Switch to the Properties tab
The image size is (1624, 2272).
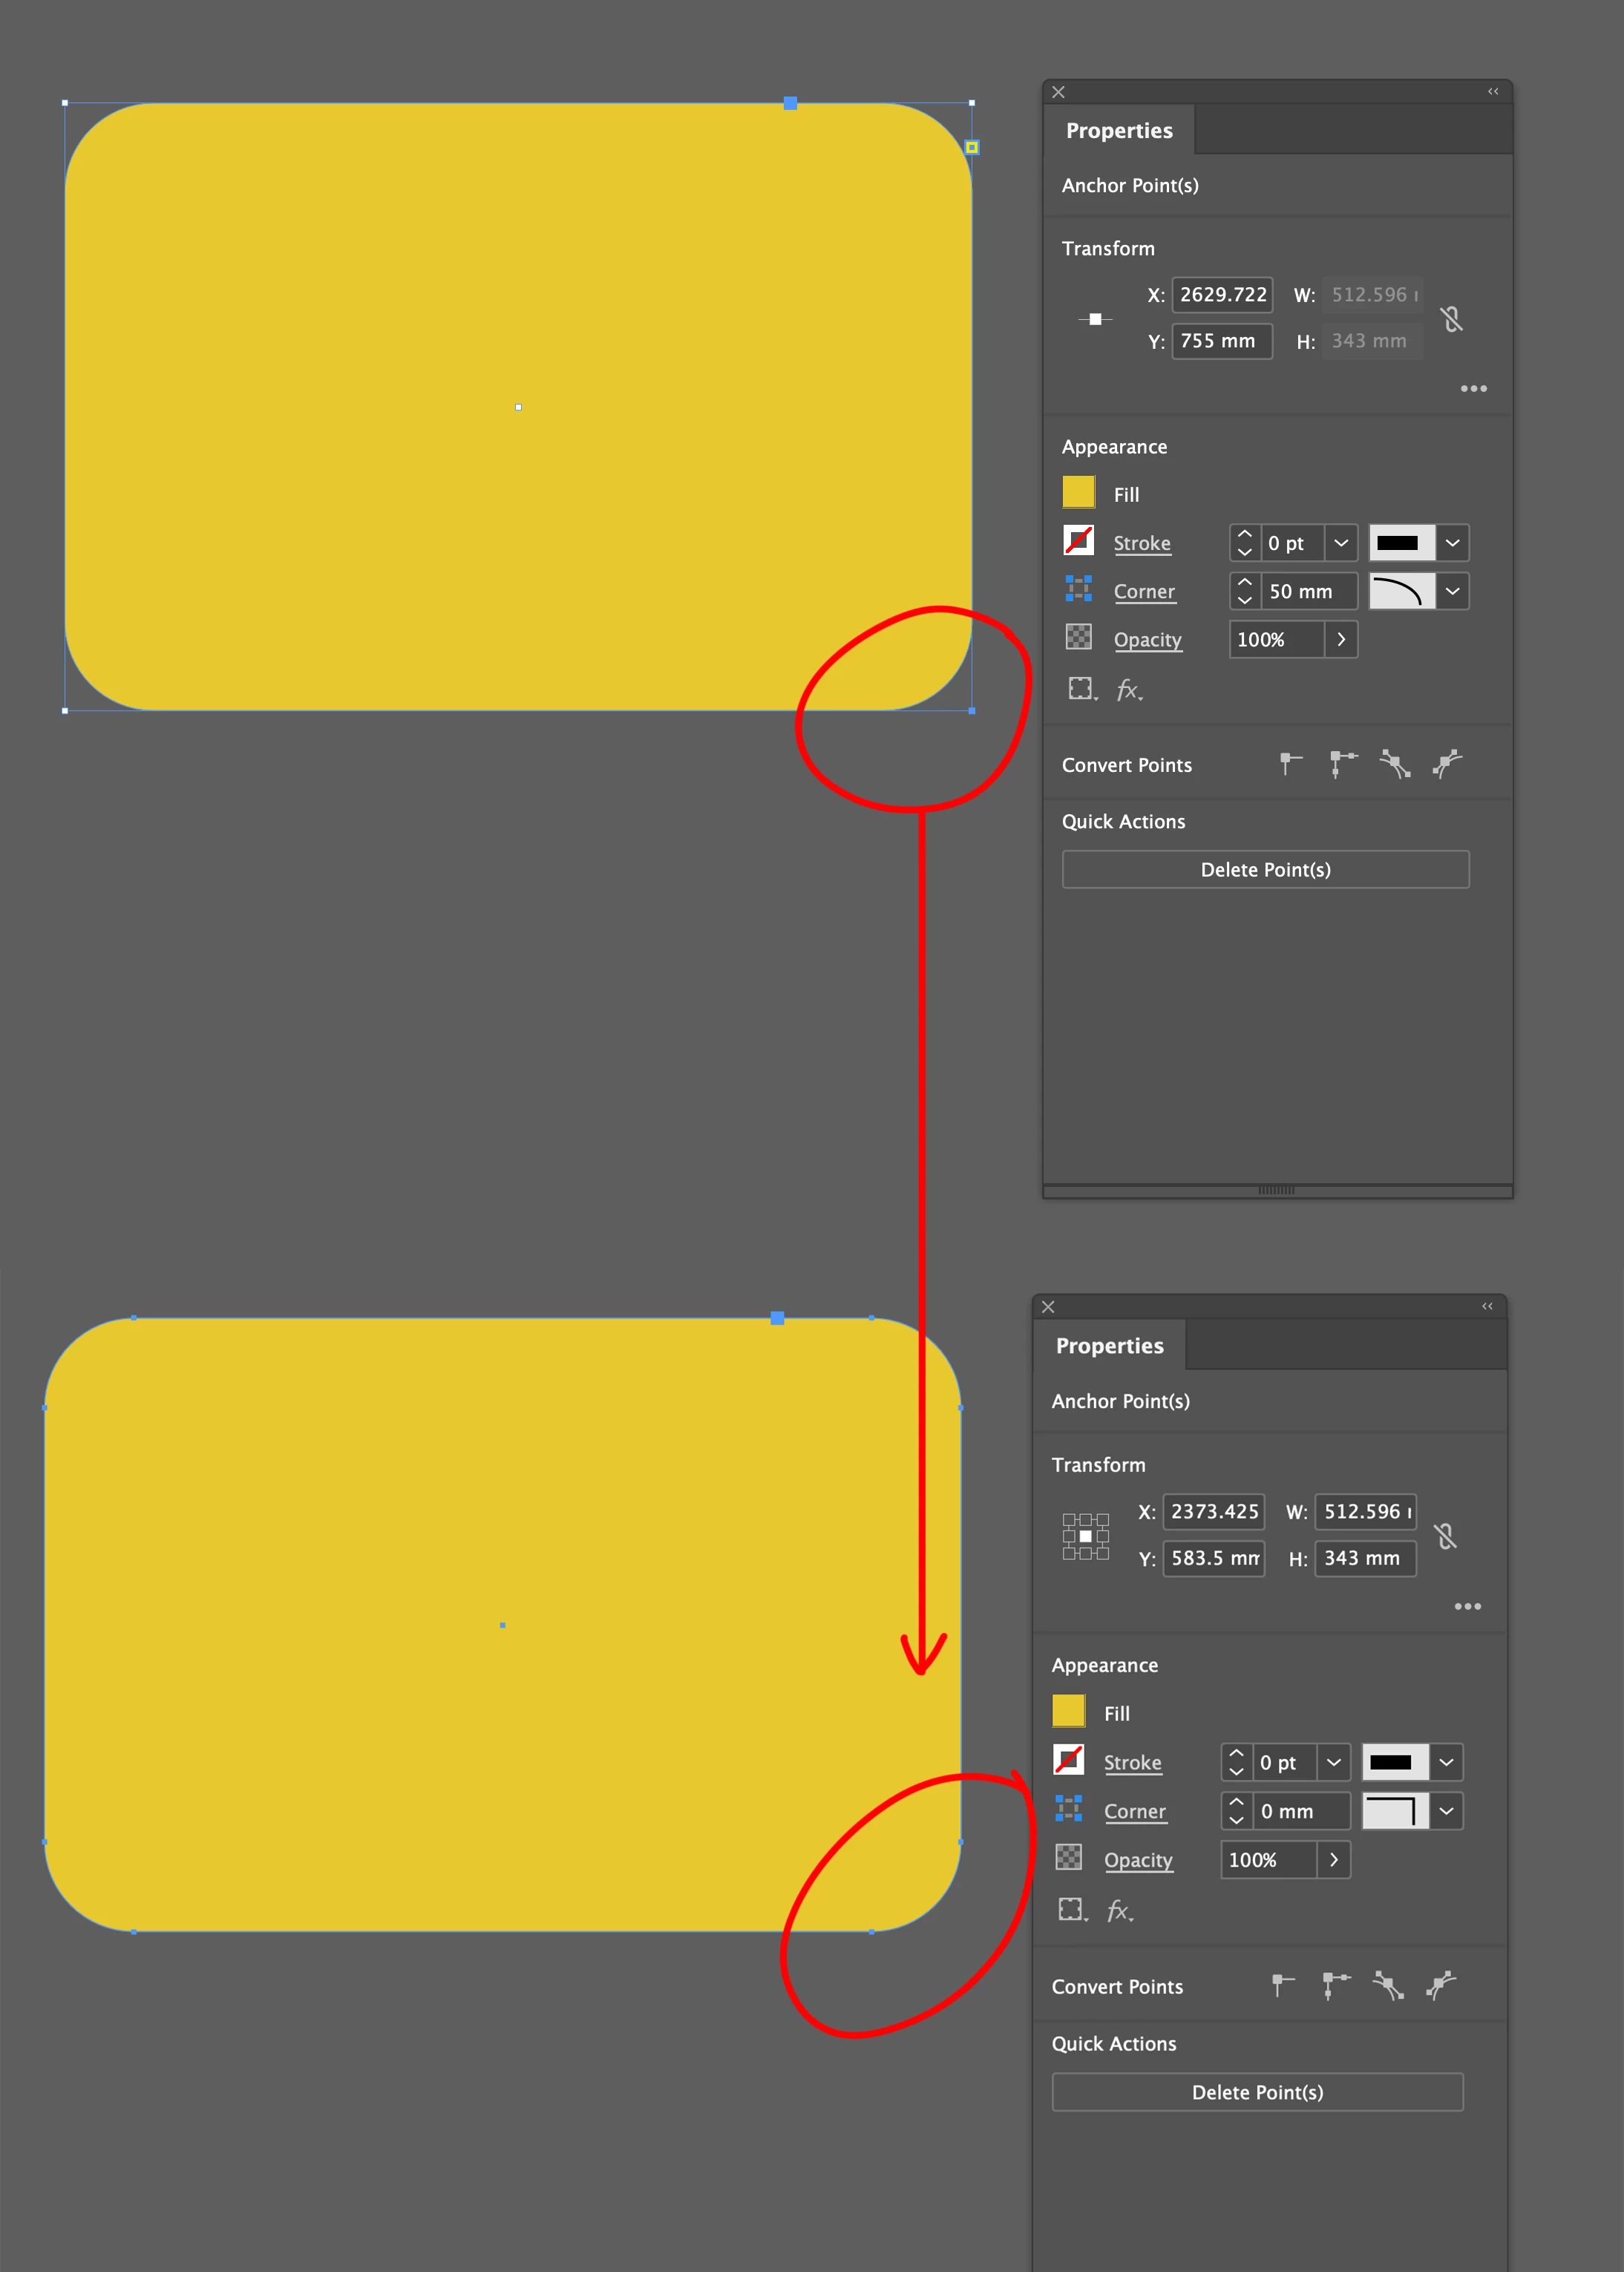pos(1119,131)
